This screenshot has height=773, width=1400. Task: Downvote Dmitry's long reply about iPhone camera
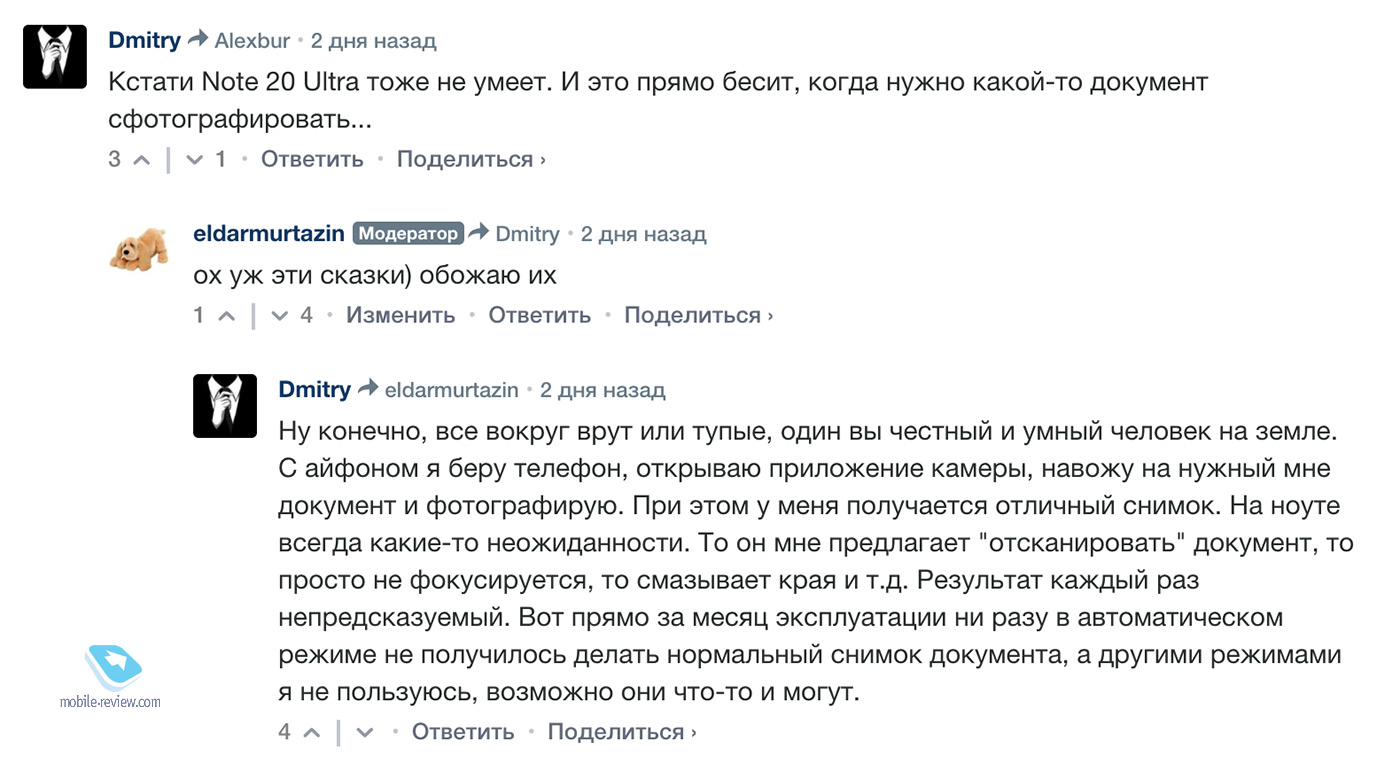tap(365, 733)
